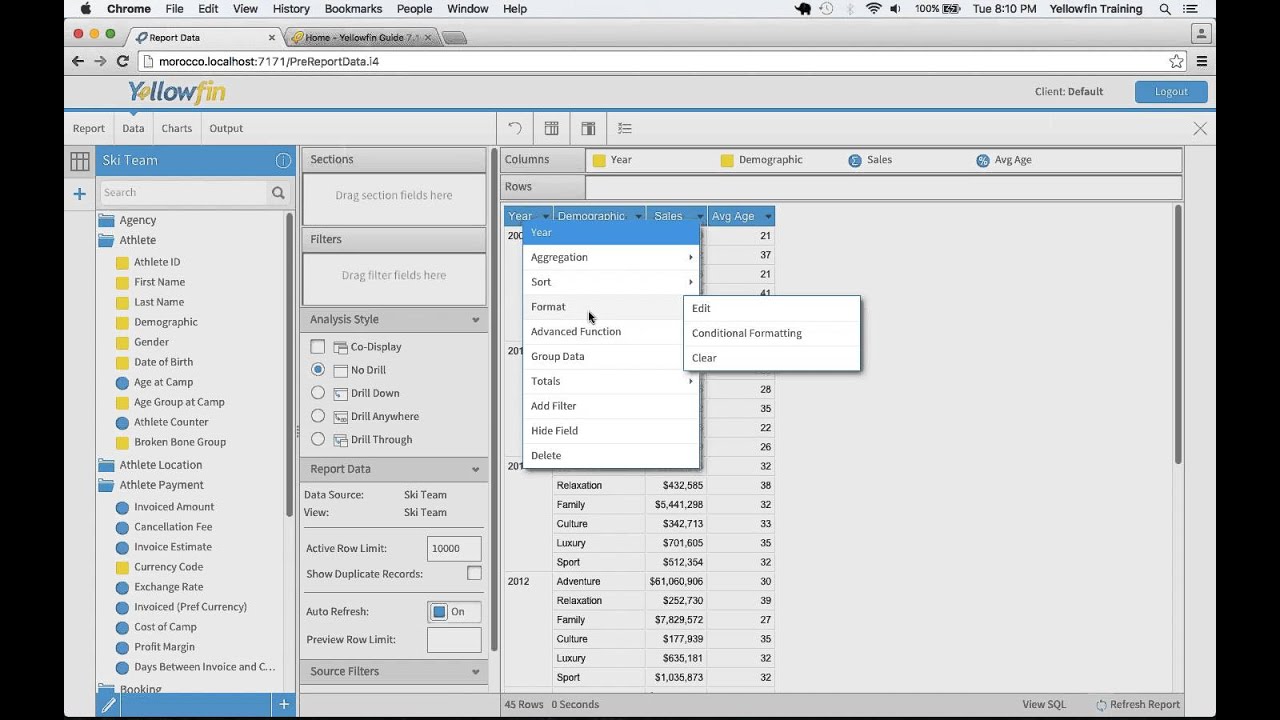Screen dimensions: 1280x720
Task: Select Add Filter menu entry
Action: [610, 406]
